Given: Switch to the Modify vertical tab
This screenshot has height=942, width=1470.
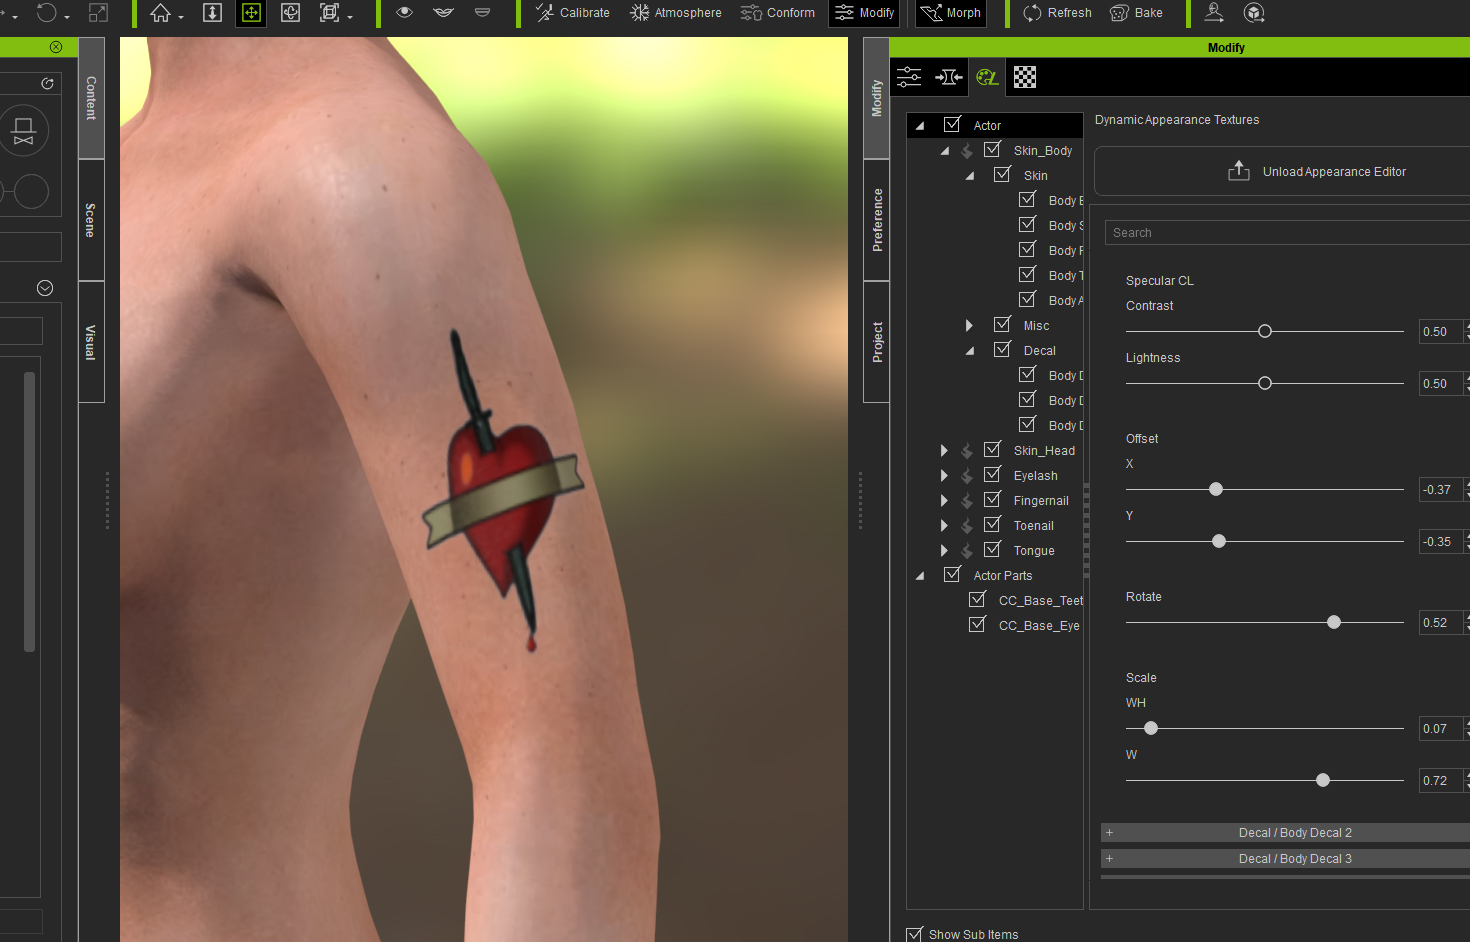Looking at the screenshot, I should click(x=877, y=98).
